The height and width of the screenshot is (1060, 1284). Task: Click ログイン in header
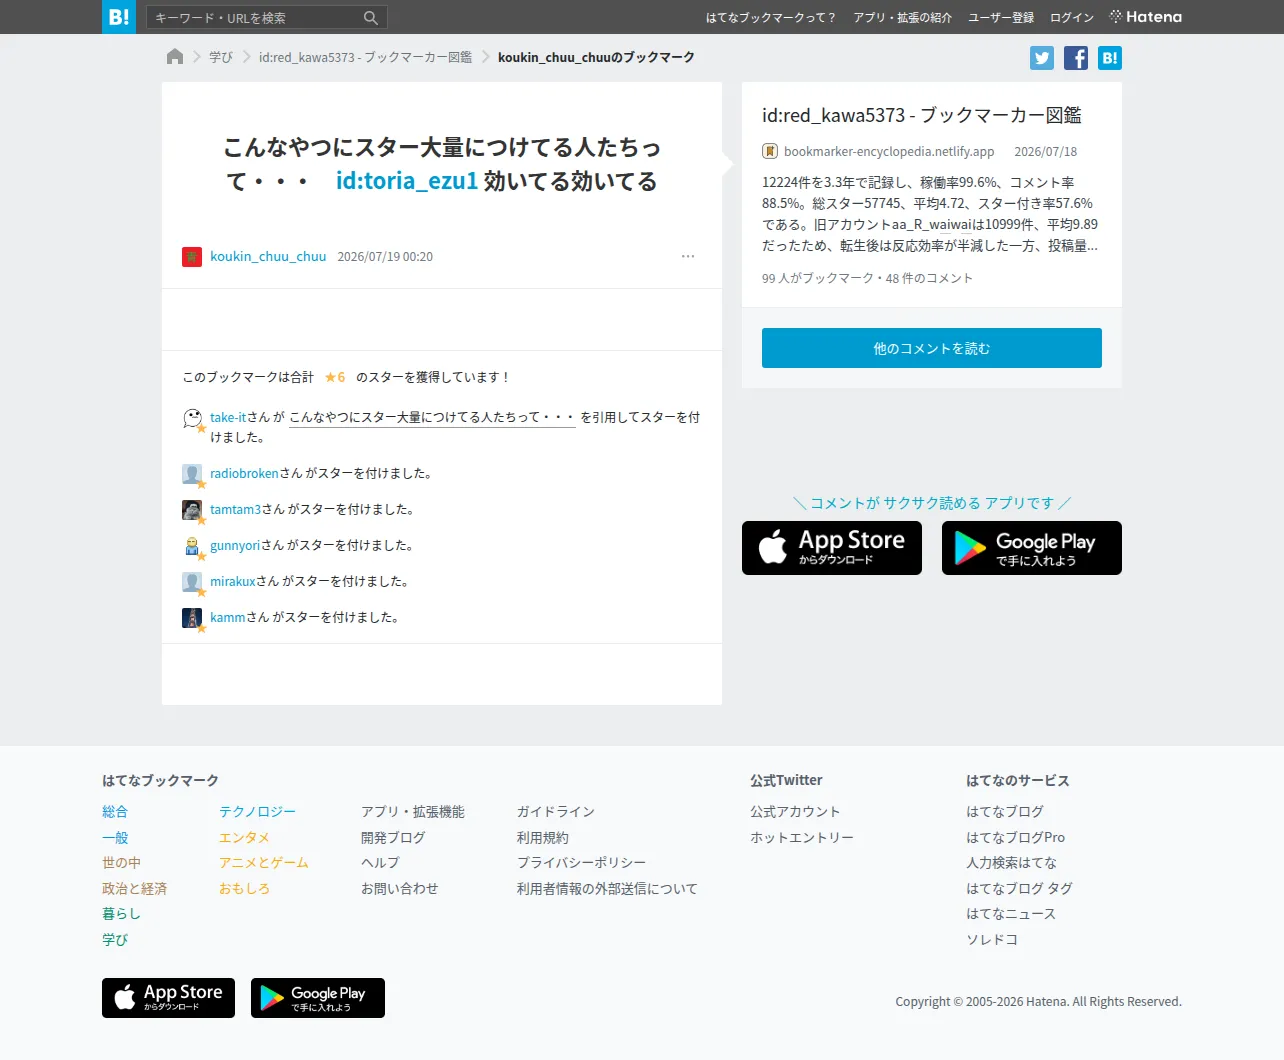click(x=1072, y=18)
